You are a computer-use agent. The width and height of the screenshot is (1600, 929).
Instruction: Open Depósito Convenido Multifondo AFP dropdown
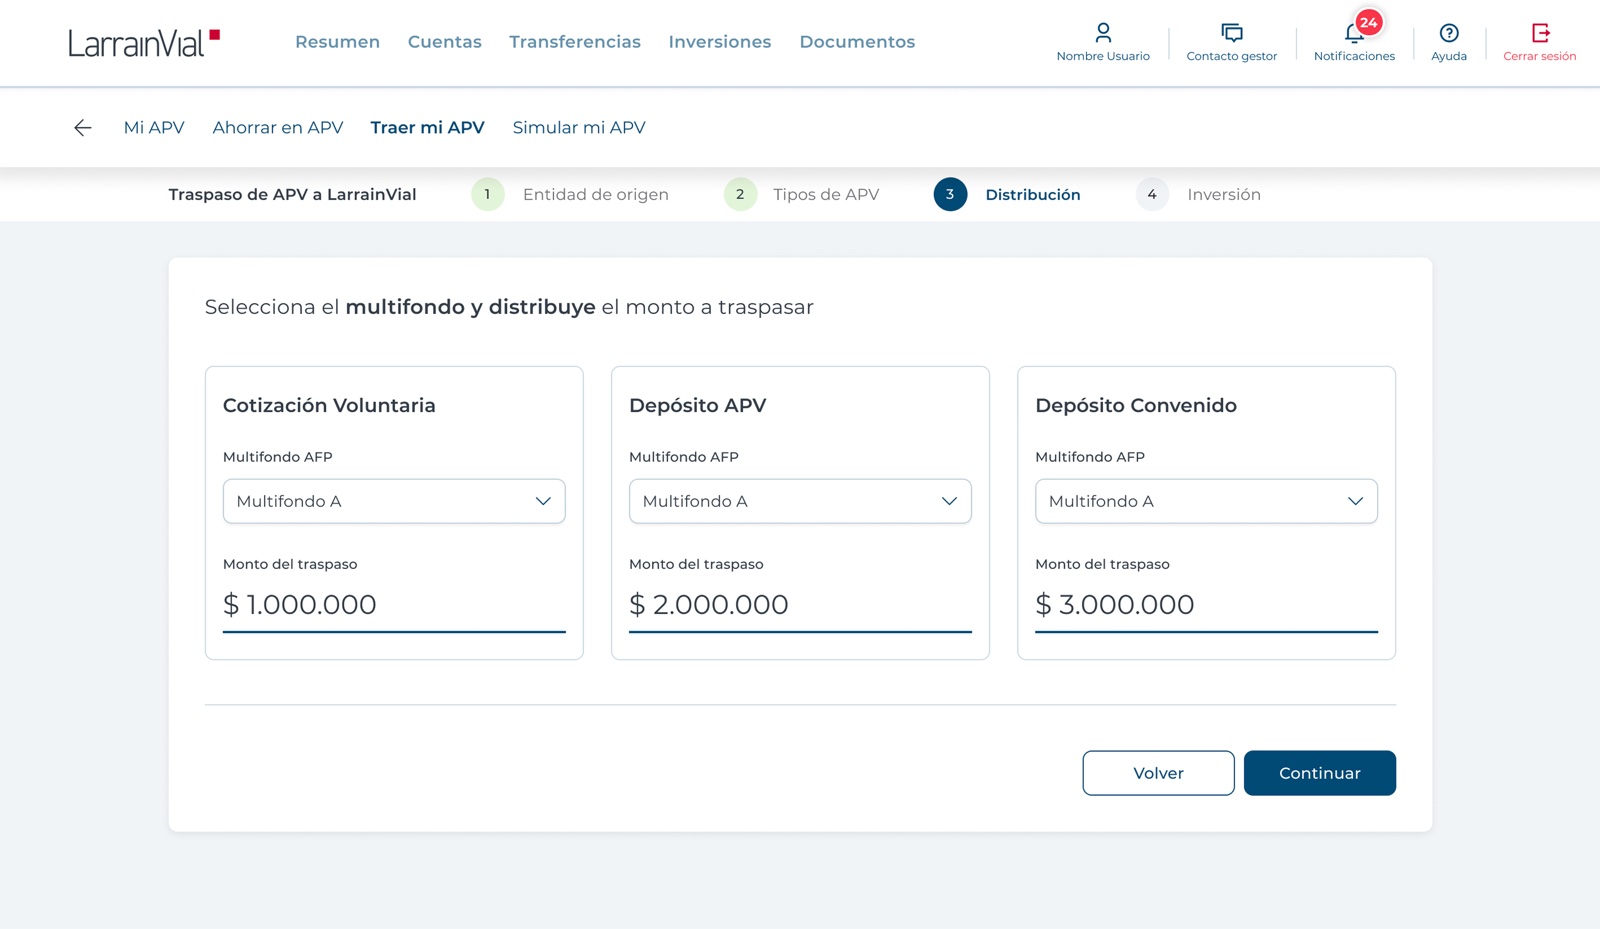click(x=1206, y=501)
